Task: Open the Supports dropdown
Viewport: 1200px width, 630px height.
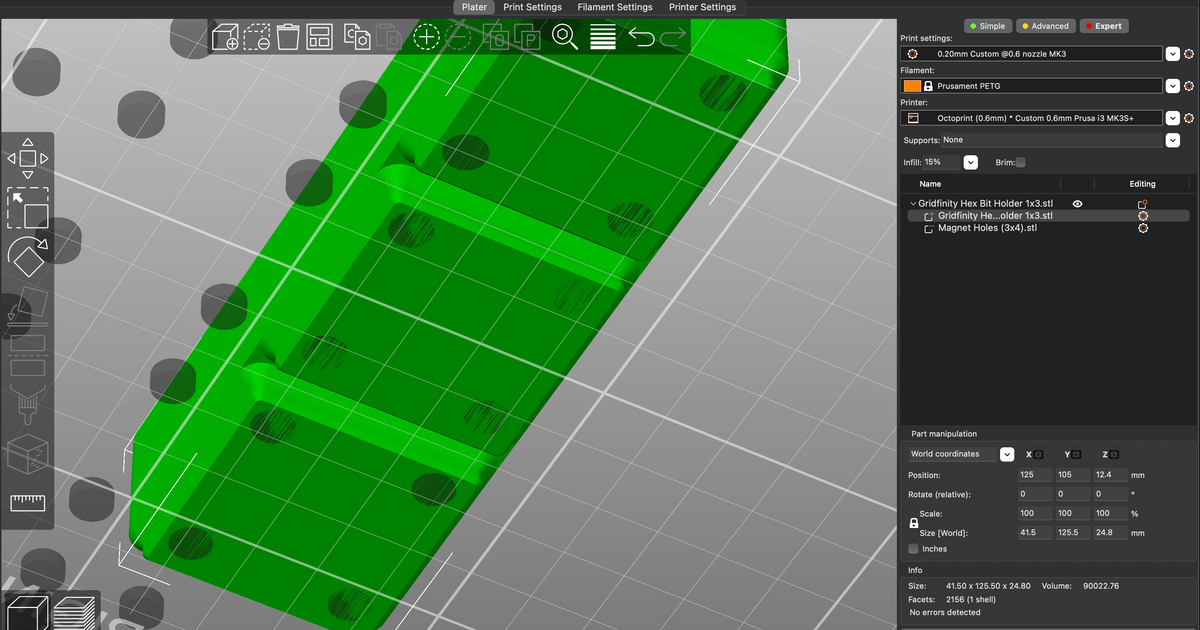Action: tap(1172, 140)
